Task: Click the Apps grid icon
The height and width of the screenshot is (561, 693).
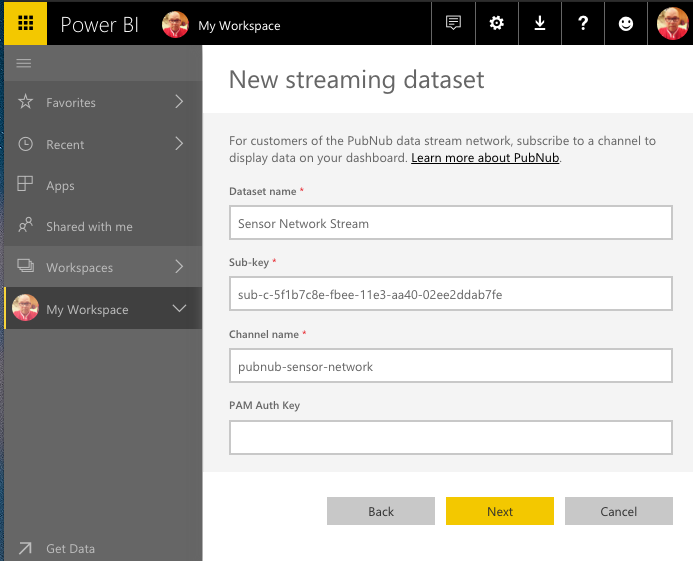Action: point(25,183)
